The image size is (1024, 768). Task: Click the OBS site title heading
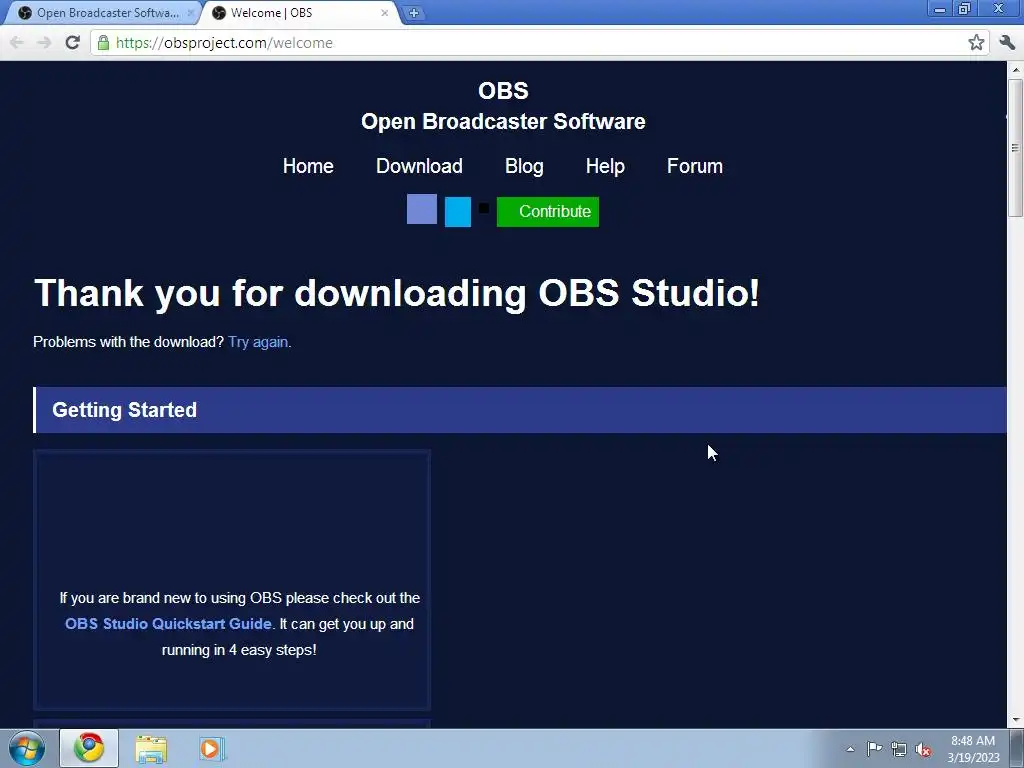point(503,91)
